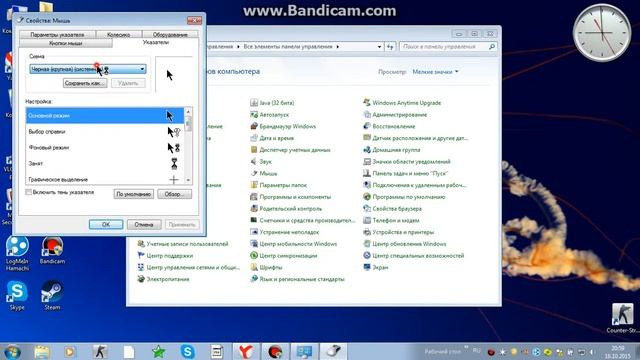Open Свойства браузера item

(x=392, y=209)
